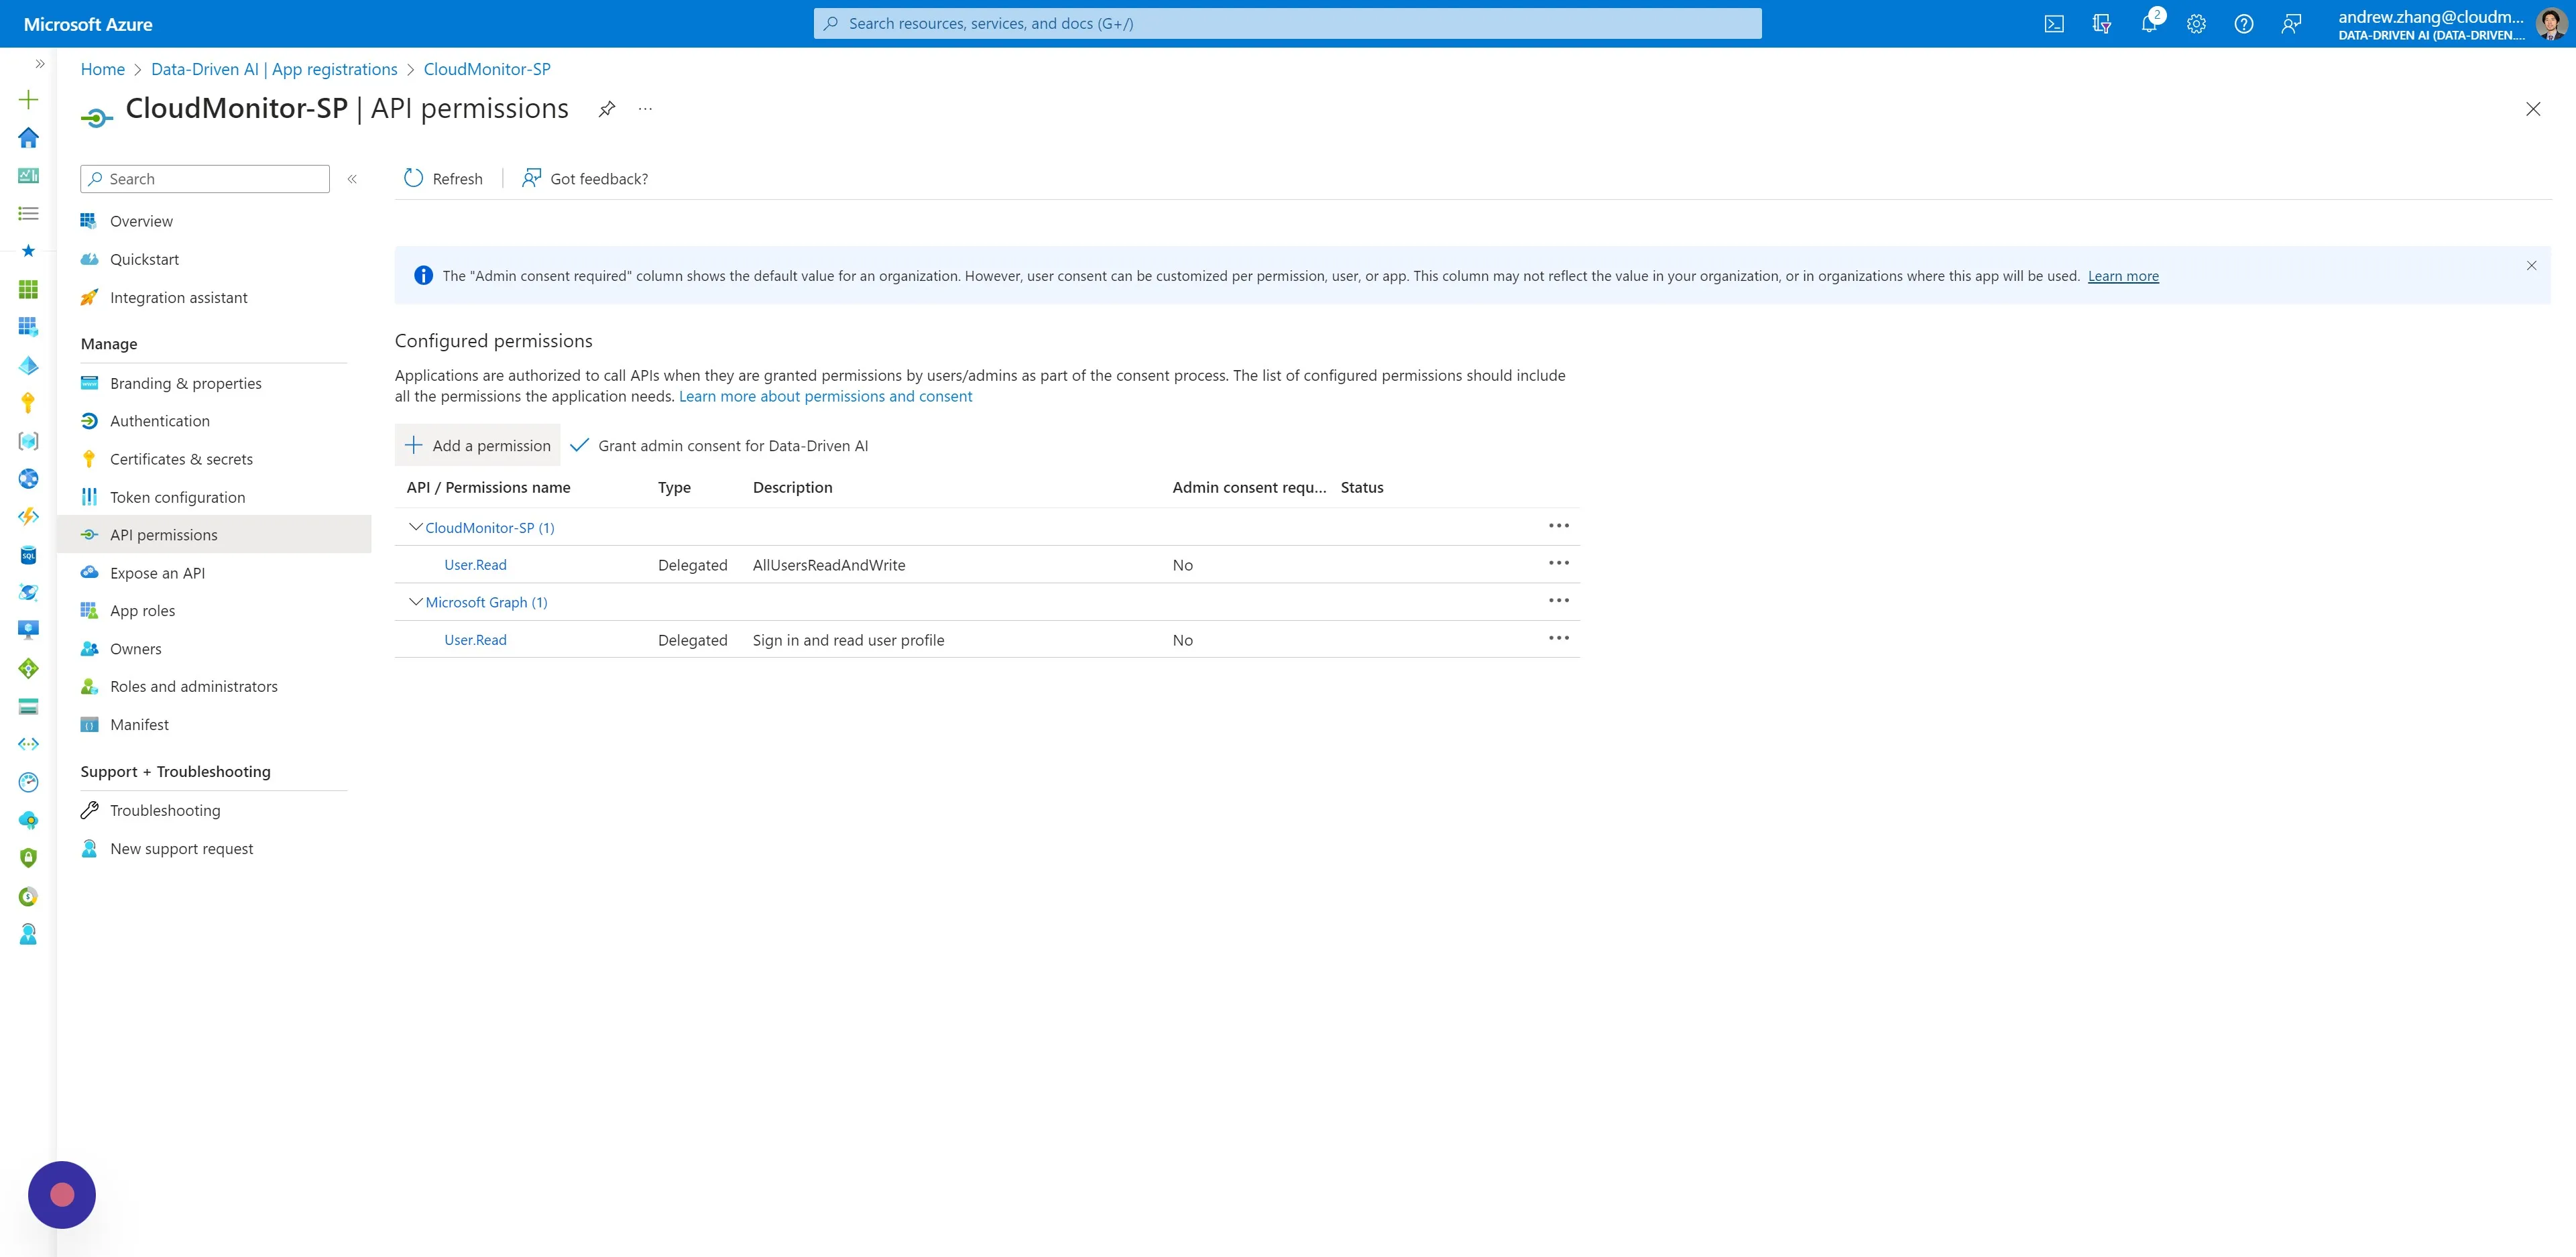Open User.Read permission under Microsoft Graph
This screenshot has height=1257, width=2576.
pyautogui.click(x=475, y=640)
